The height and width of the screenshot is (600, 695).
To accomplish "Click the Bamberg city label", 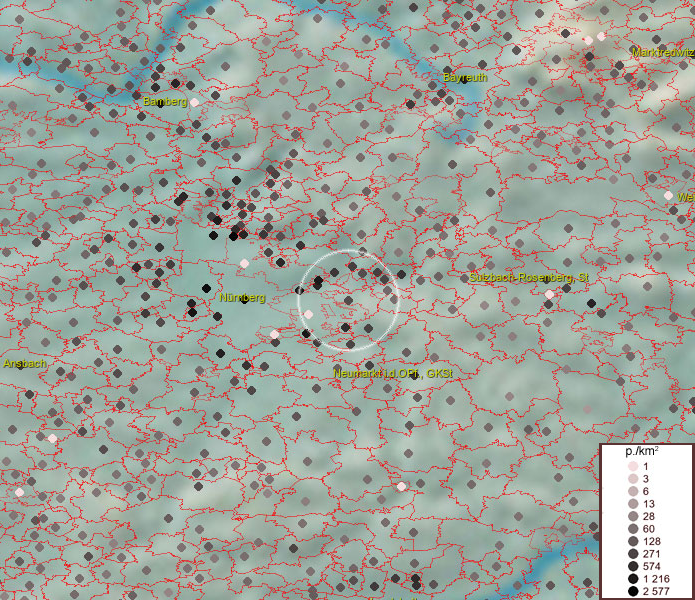I will tap(165, 102).
